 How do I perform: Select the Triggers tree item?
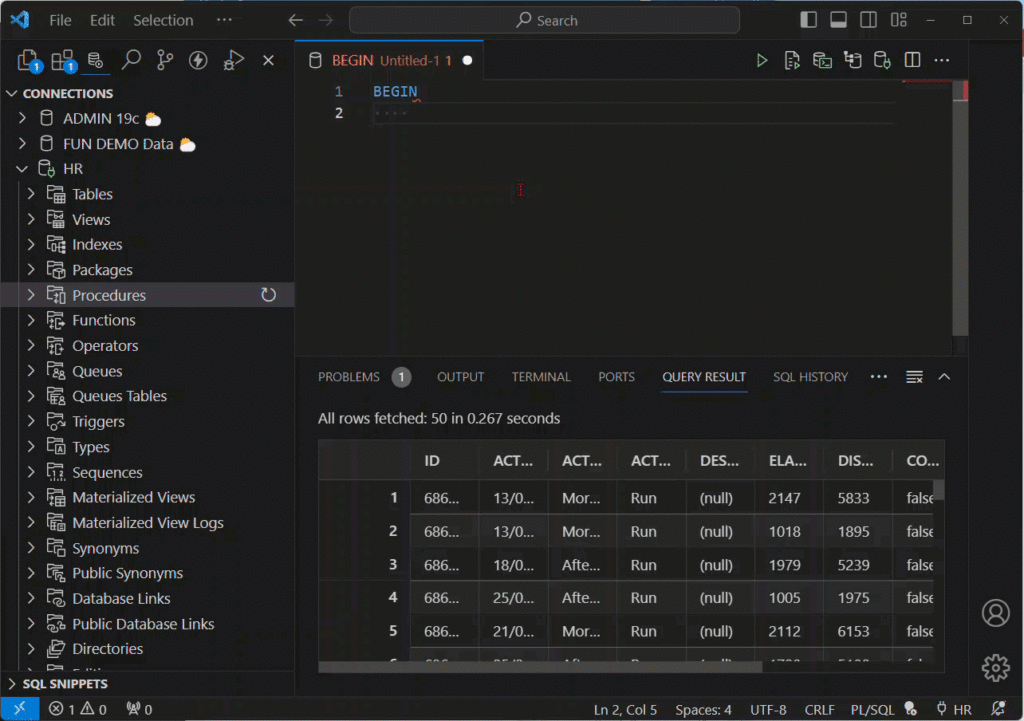click(99, 421)
